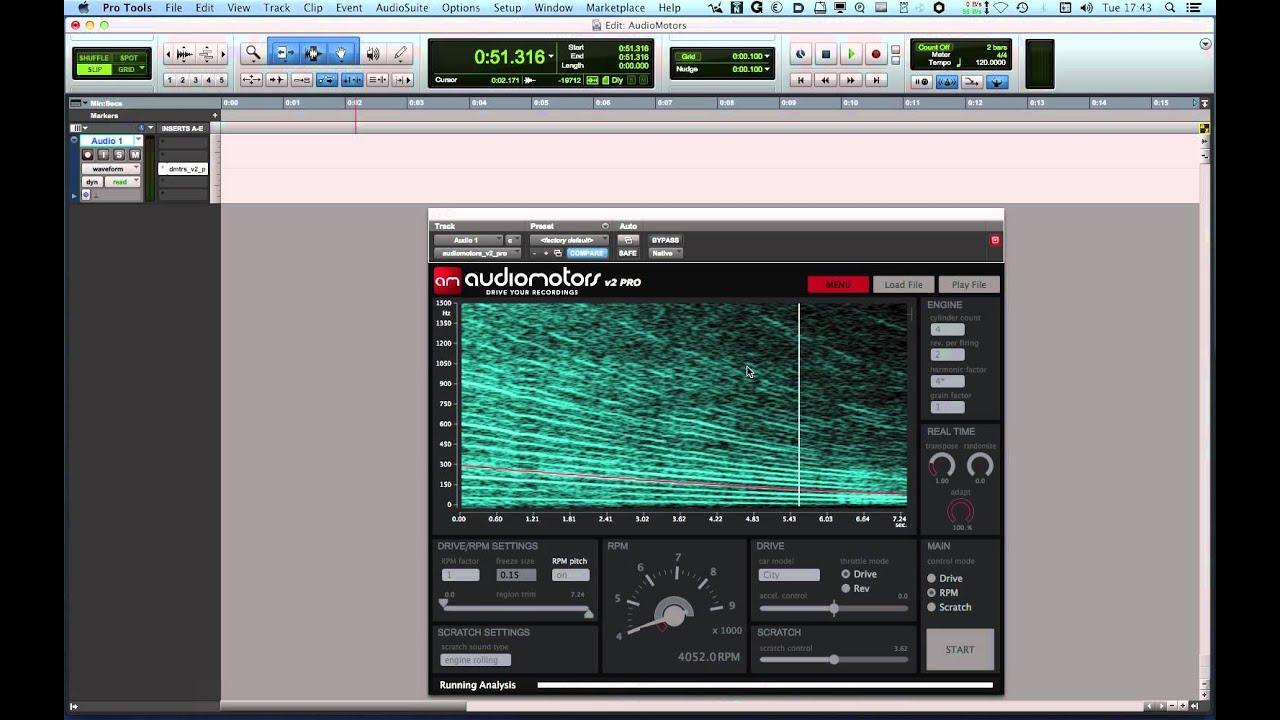Select SLIP edit mode
1280x720 pixels.
(x=94, y=69)
